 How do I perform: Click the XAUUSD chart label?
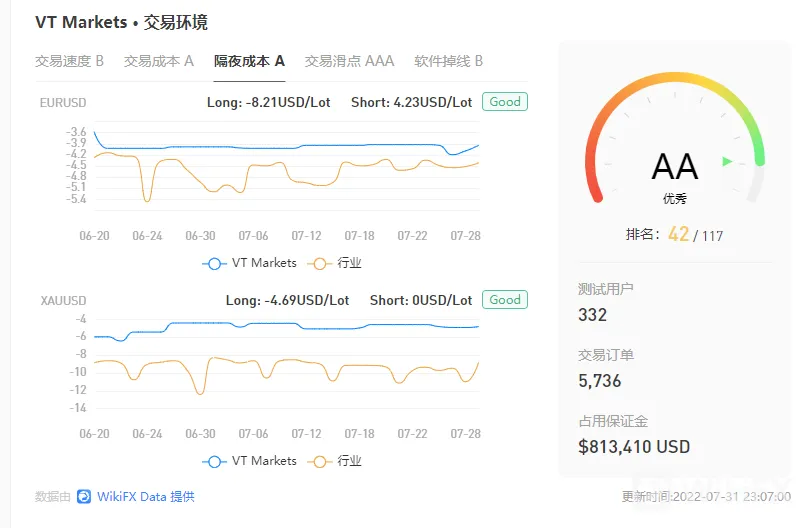point(63,301)
